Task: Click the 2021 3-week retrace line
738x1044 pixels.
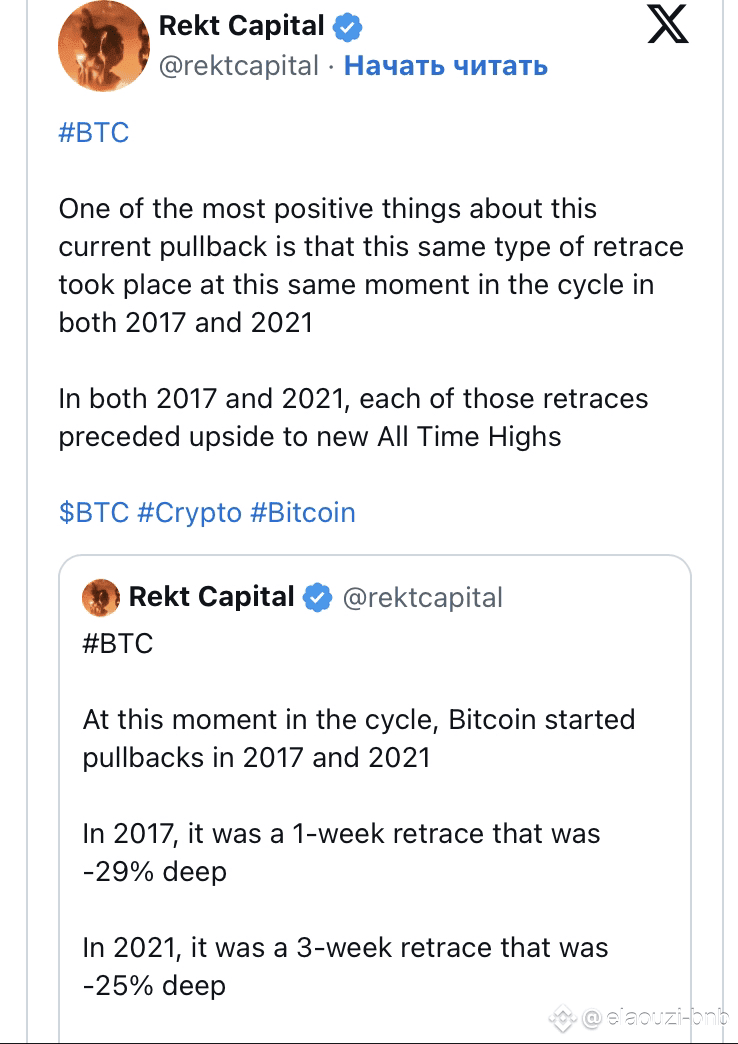Action: [x=345, y=966]
